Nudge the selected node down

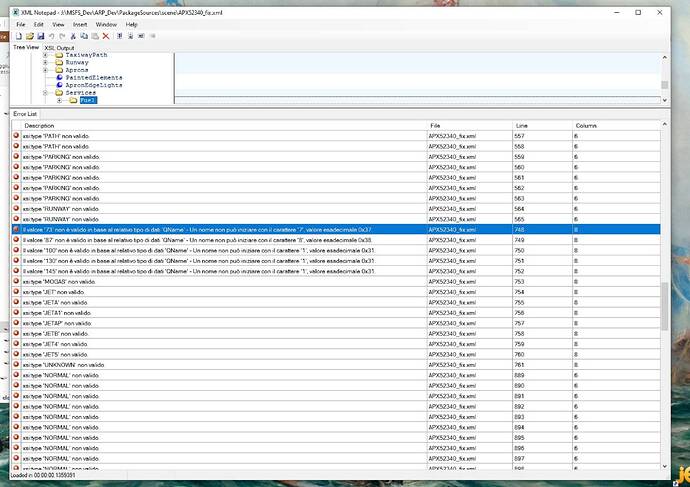point(130,36)
